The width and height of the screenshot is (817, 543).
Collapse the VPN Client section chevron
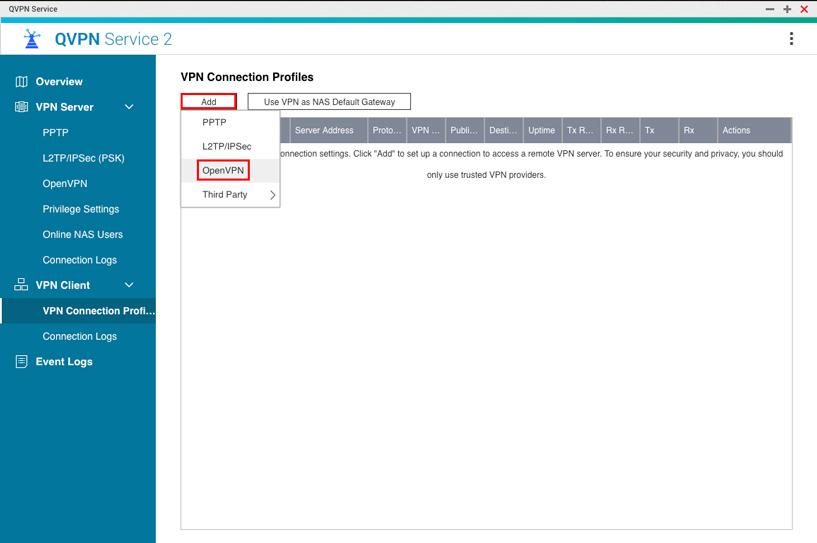click(x=129, y=285)
